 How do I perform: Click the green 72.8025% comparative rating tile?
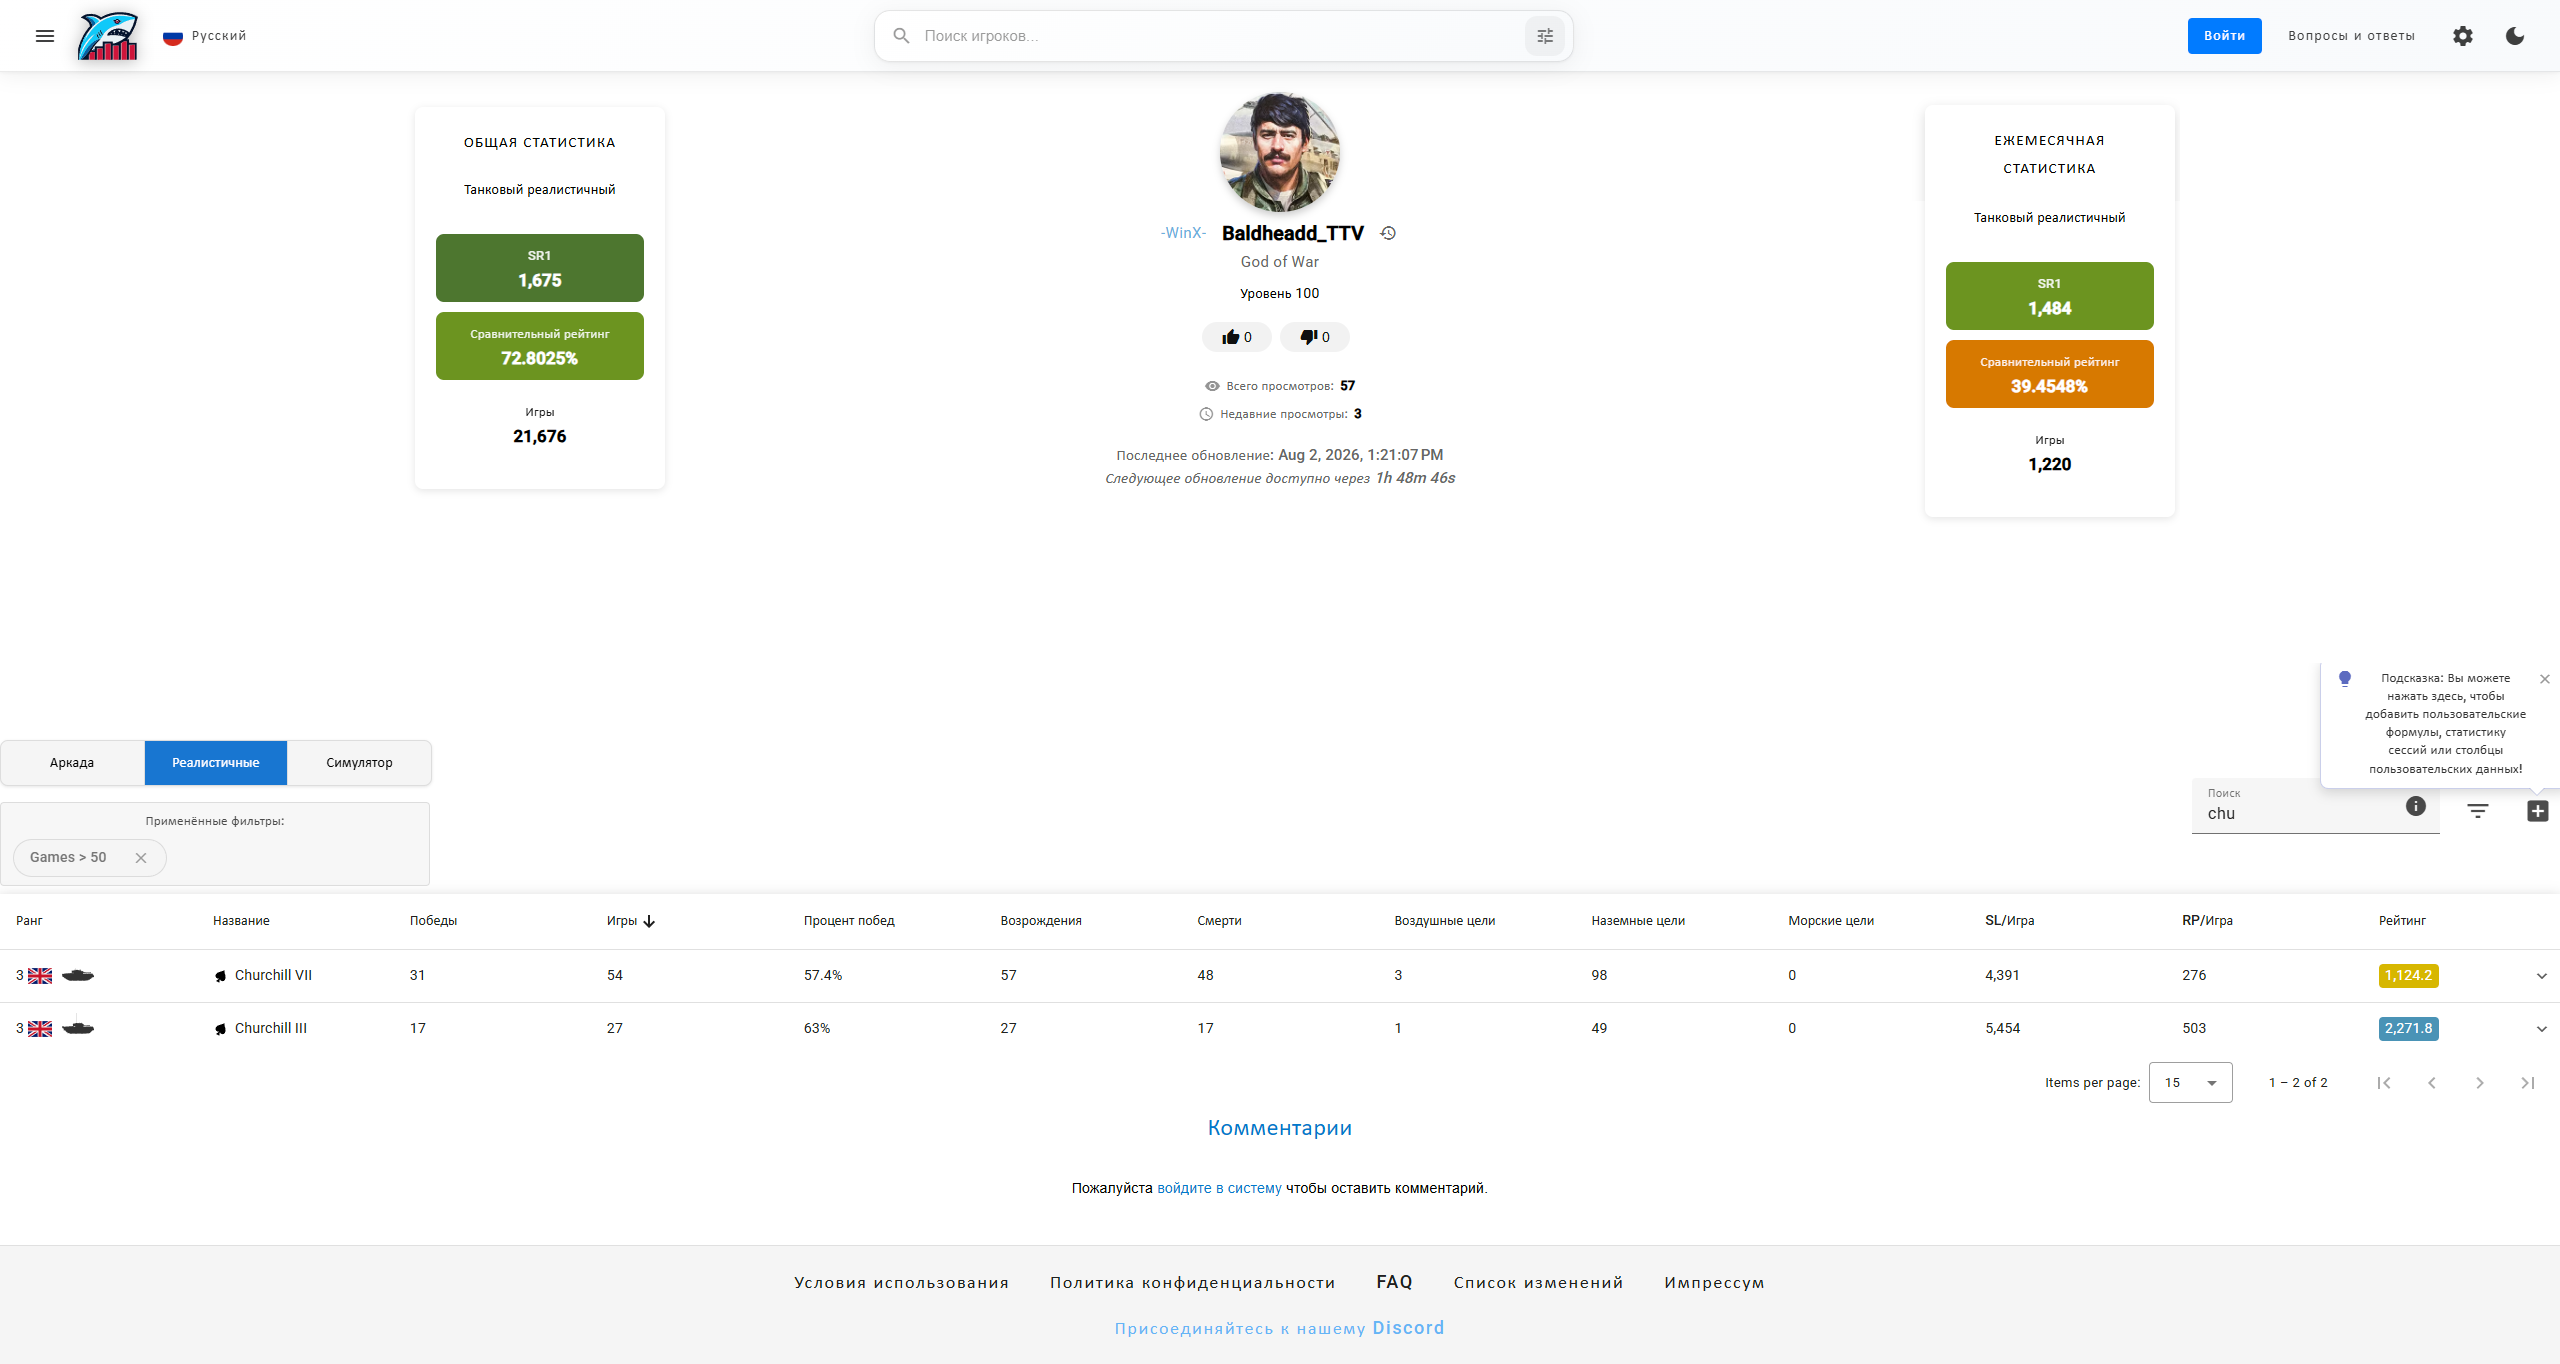point(540,346)
